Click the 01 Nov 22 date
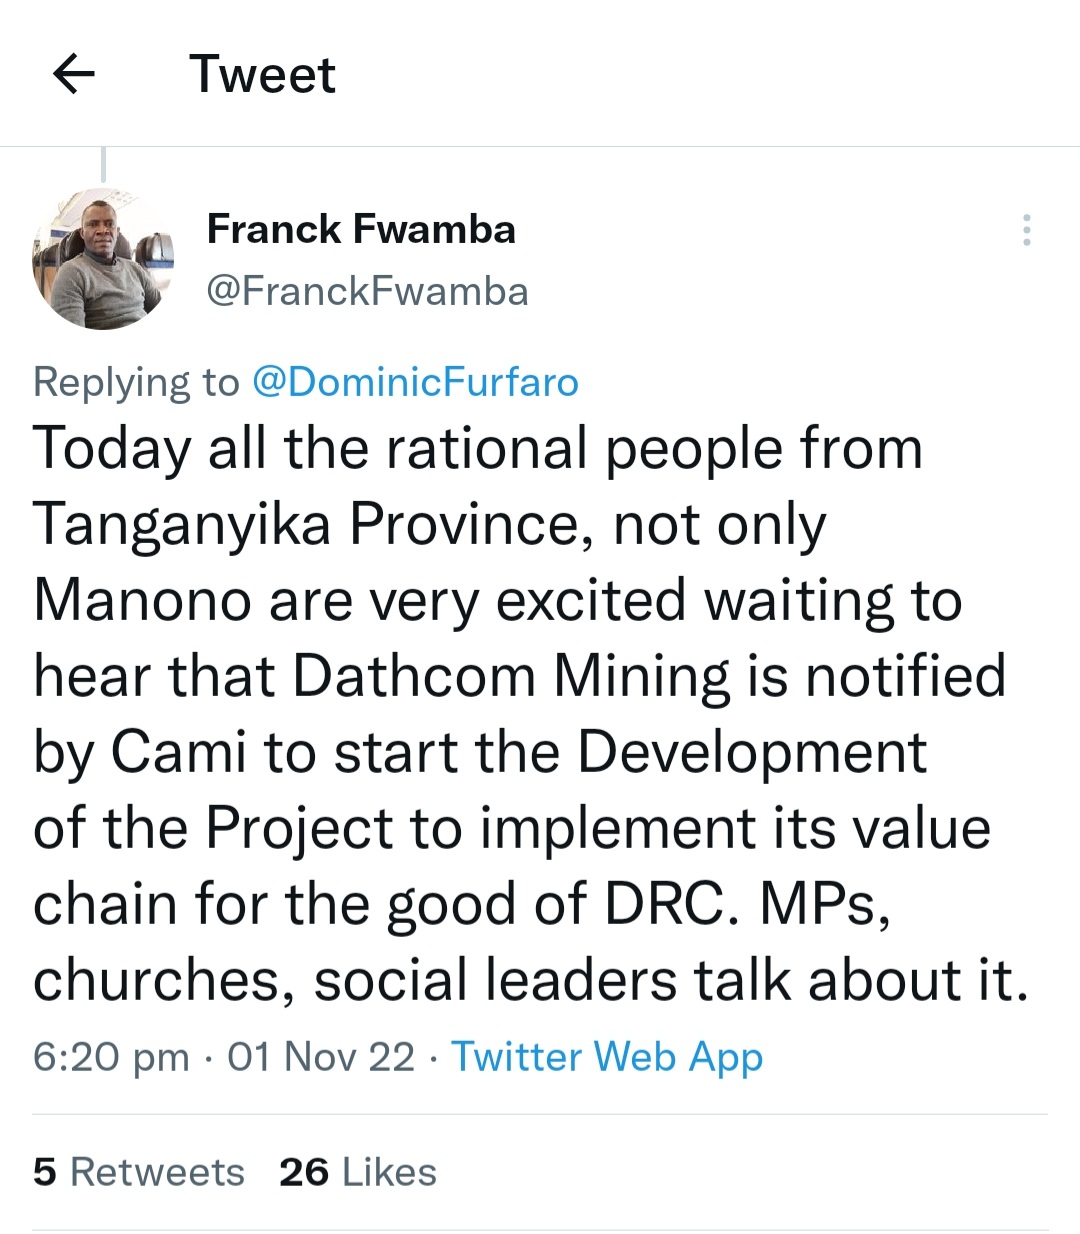1080x1234 pixels. click(321, 1057)
